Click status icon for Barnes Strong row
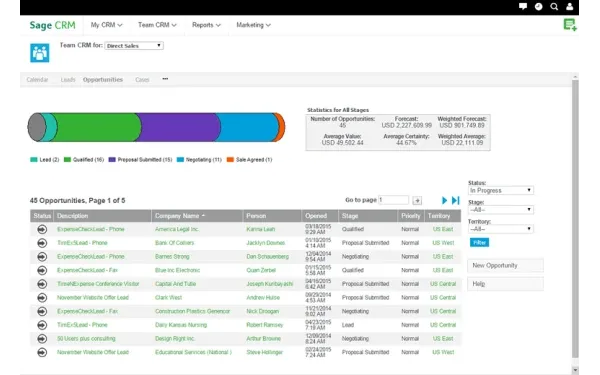Image resolution: width=600 pixels, height=375 pixels. (42, 257)
